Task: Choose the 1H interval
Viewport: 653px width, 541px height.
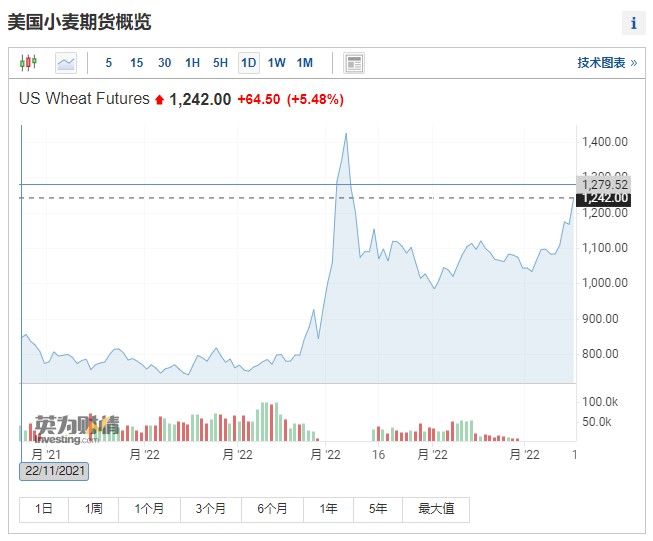Action: click(x=193, y=63)
